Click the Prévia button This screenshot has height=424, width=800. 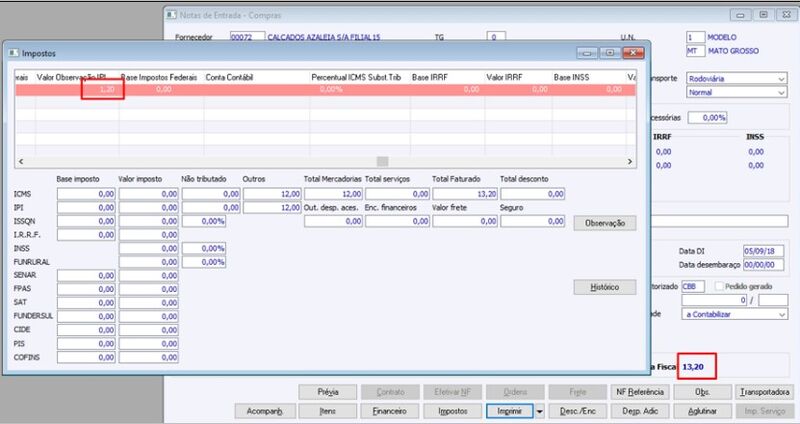[x=328, y=392]
